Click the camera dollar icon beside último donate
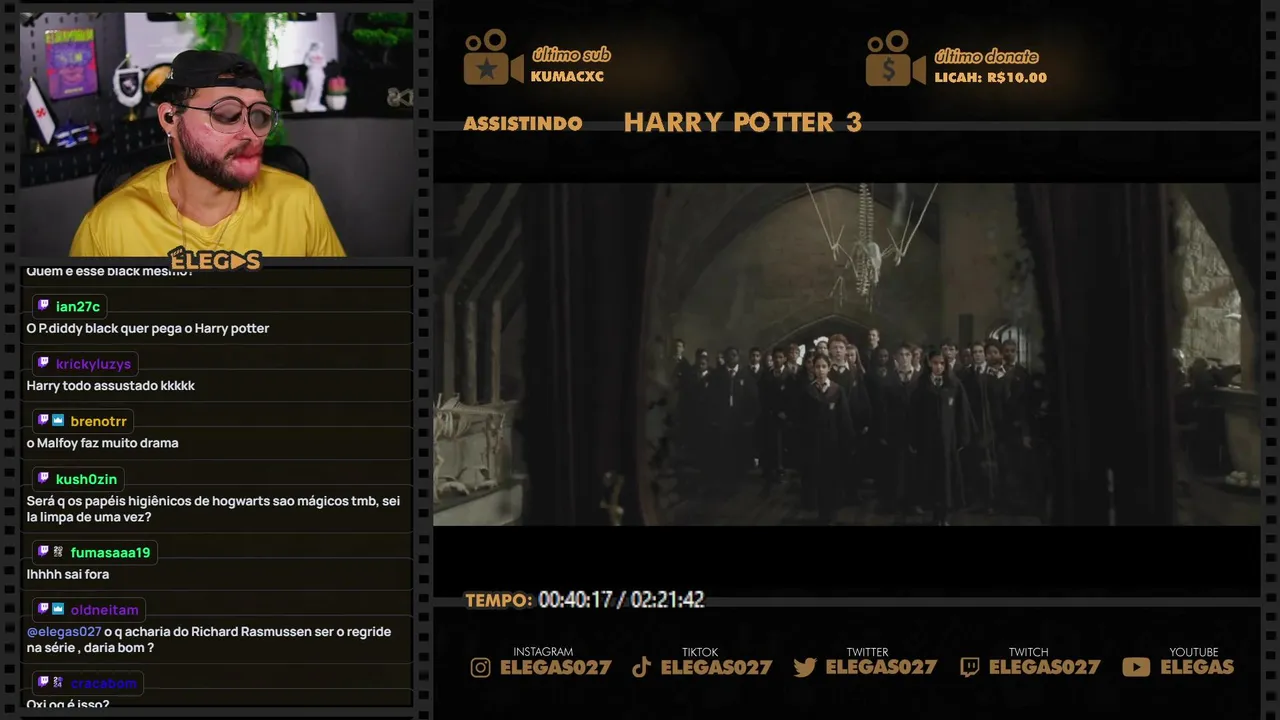Screen dimensions: 1280x720 (896, 58)
